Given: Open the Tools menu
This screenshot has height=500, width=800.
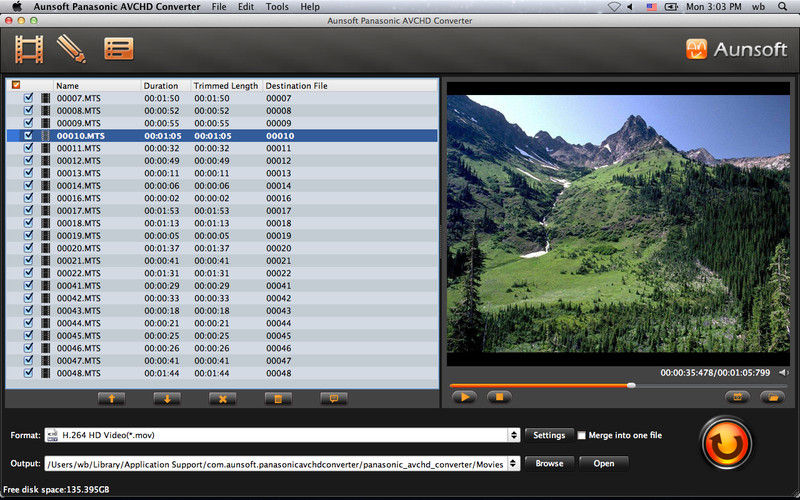Looking at the screenshot, I should point(277,7).
